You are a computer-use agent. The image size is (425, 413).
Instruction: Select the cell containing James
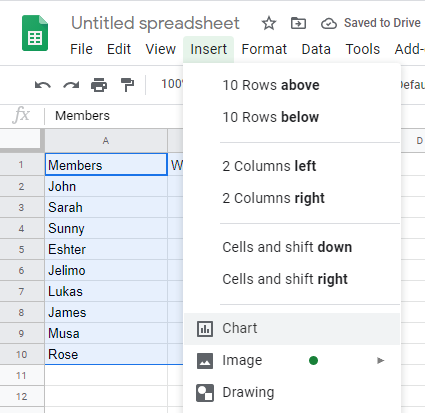tap(106, 312)
